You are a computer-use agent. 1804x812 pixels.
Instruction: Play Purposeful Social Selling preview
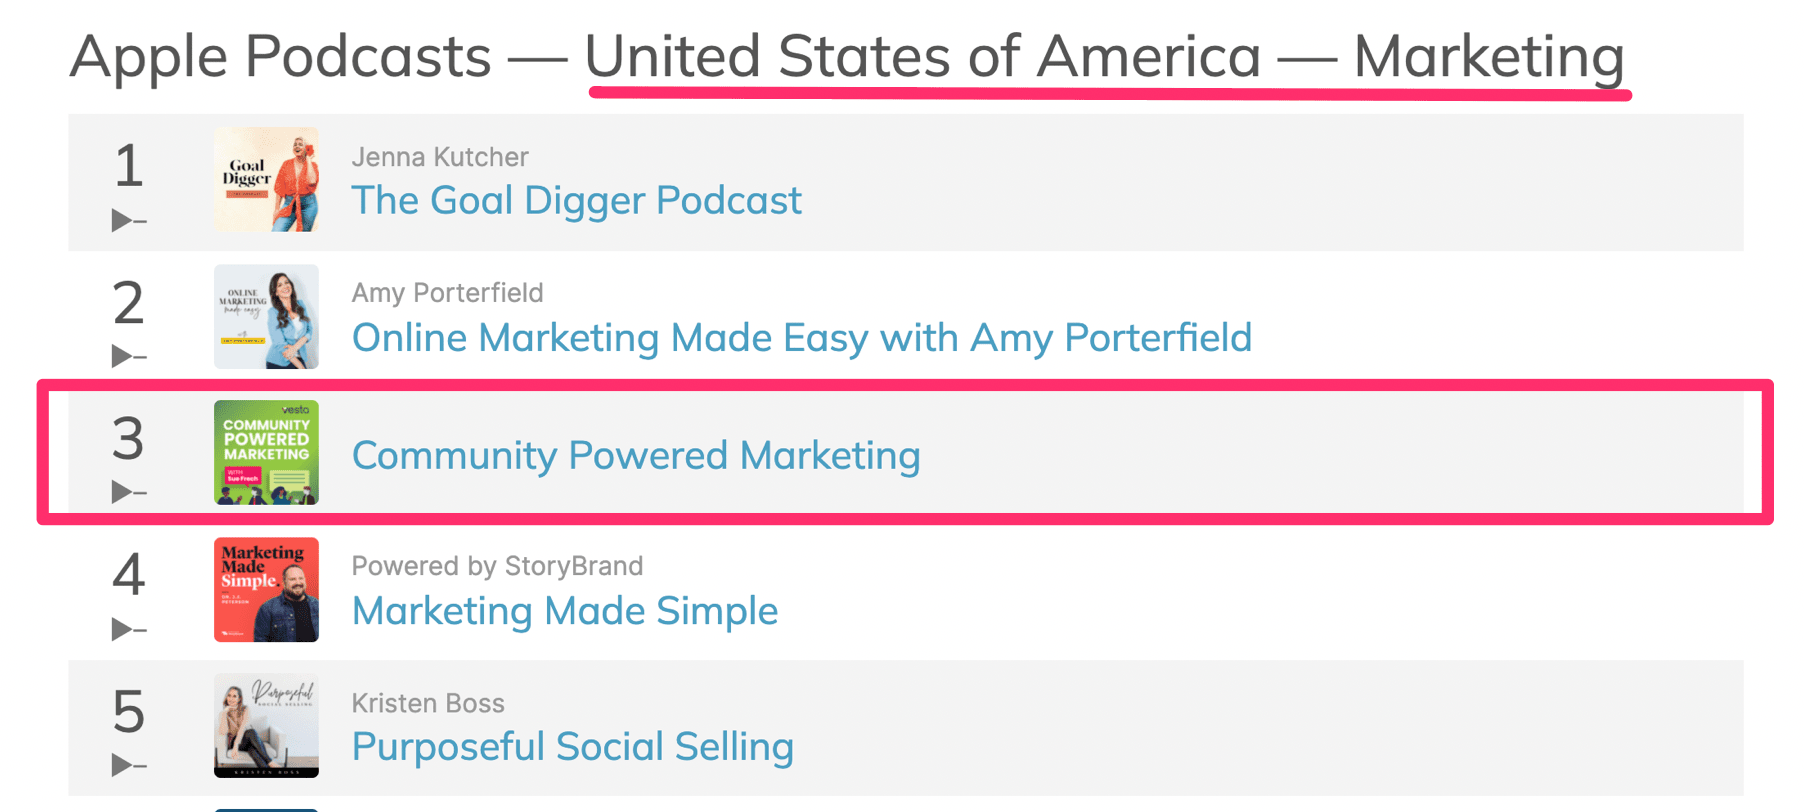(123, 765)
